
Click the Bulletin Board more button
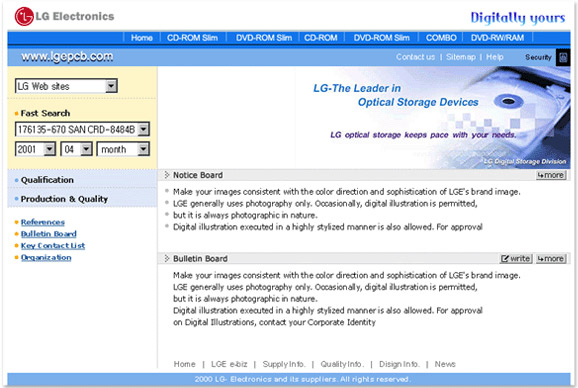[x=551, y=259]
